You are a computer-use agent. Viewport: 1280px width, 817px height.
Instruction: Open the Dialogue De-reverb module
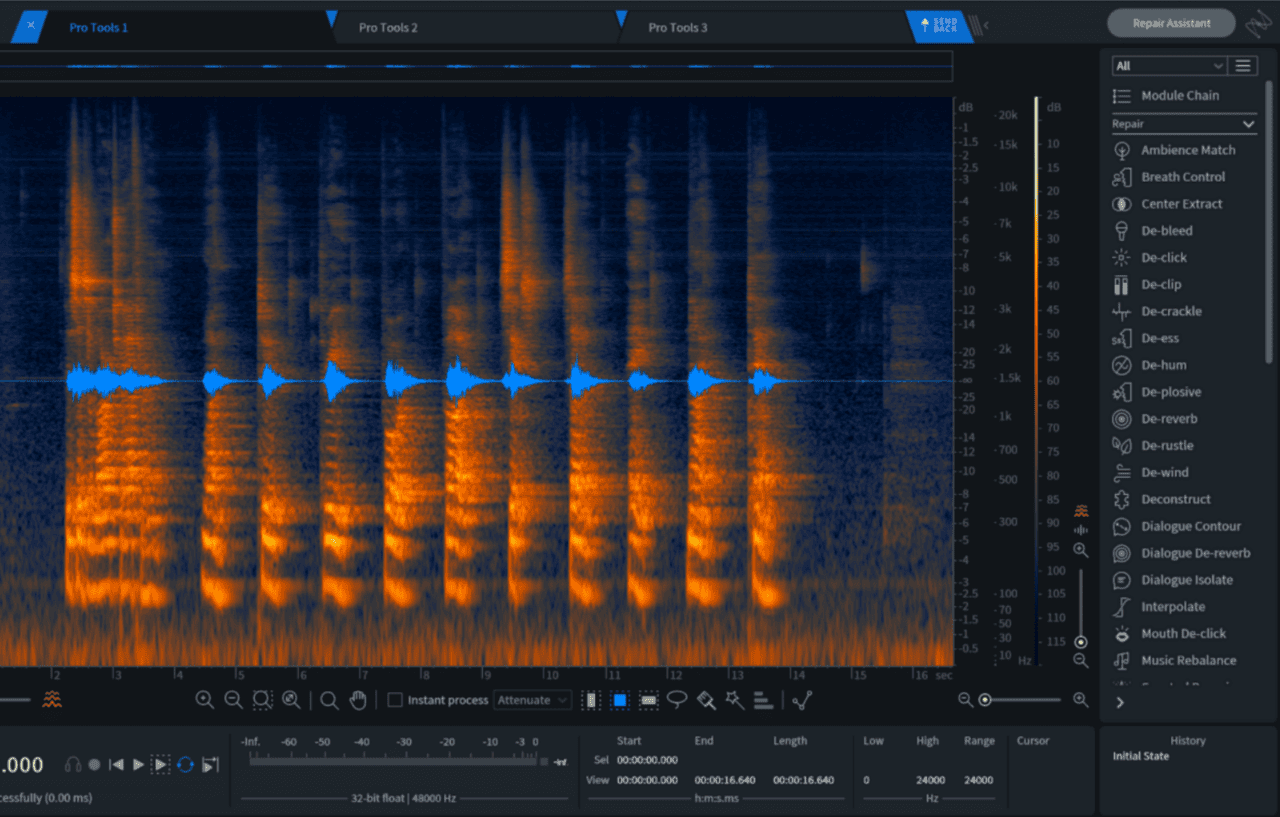1181,554
